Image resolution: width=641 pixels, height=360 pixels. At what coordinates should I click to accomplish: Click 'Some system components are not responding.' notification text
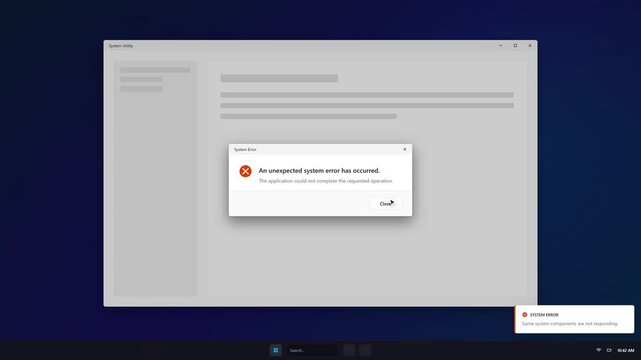pyautogui.click(x=570, y=324)
